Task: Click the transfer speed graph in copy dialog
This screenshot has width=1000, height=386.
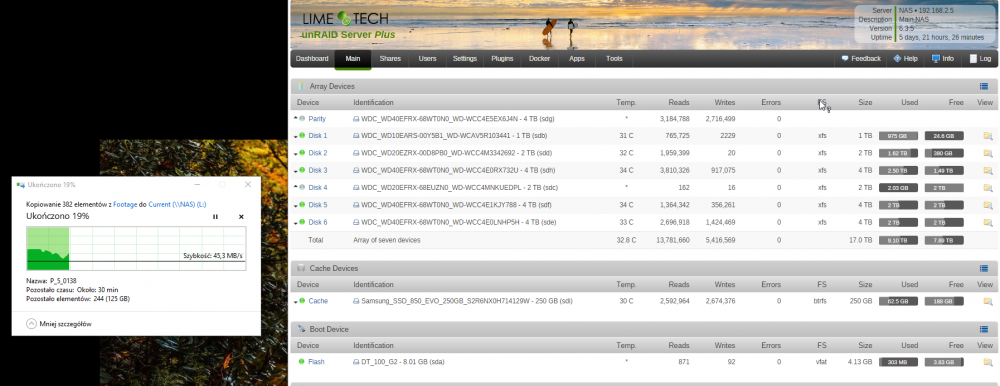Action: (x=135, y=249)
